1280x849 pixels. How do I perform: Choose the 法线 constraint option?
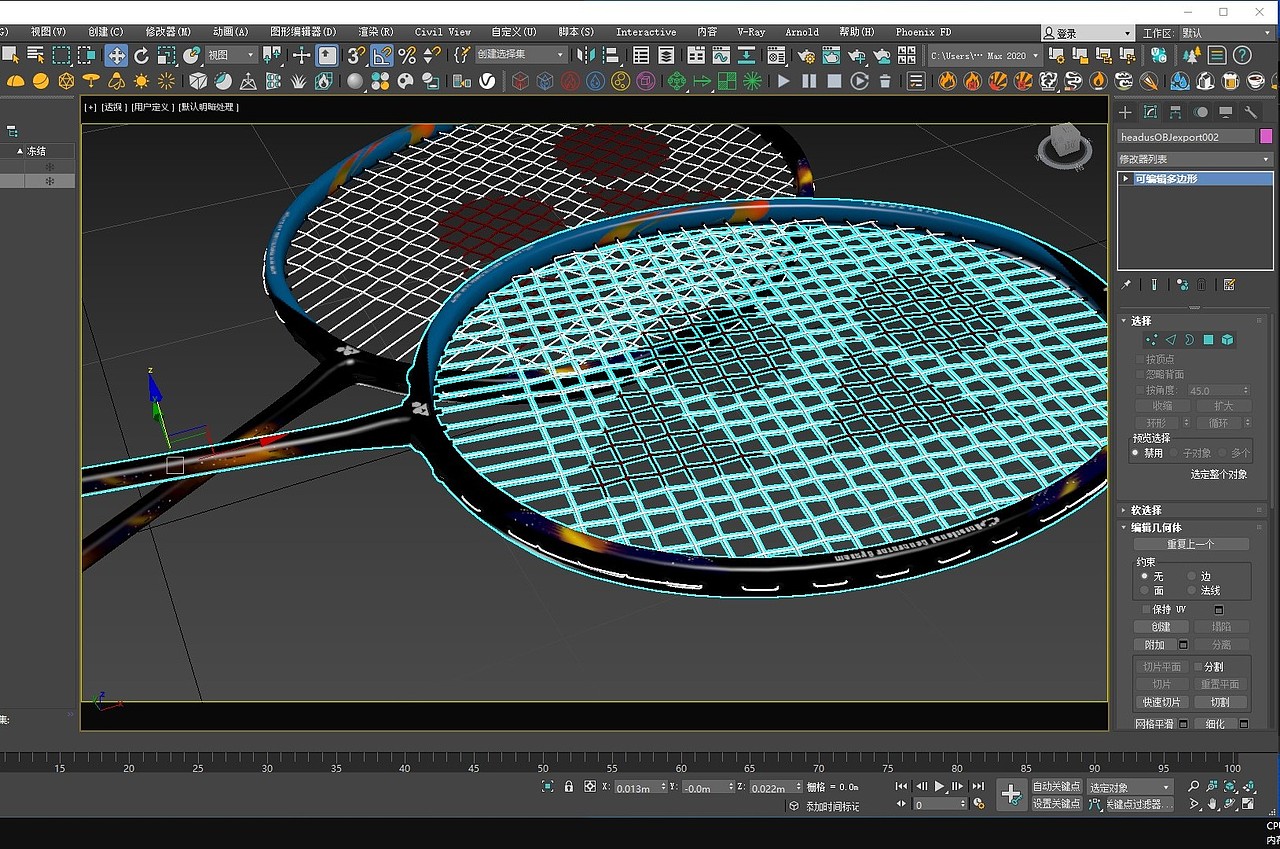[x=1191, y=591]
